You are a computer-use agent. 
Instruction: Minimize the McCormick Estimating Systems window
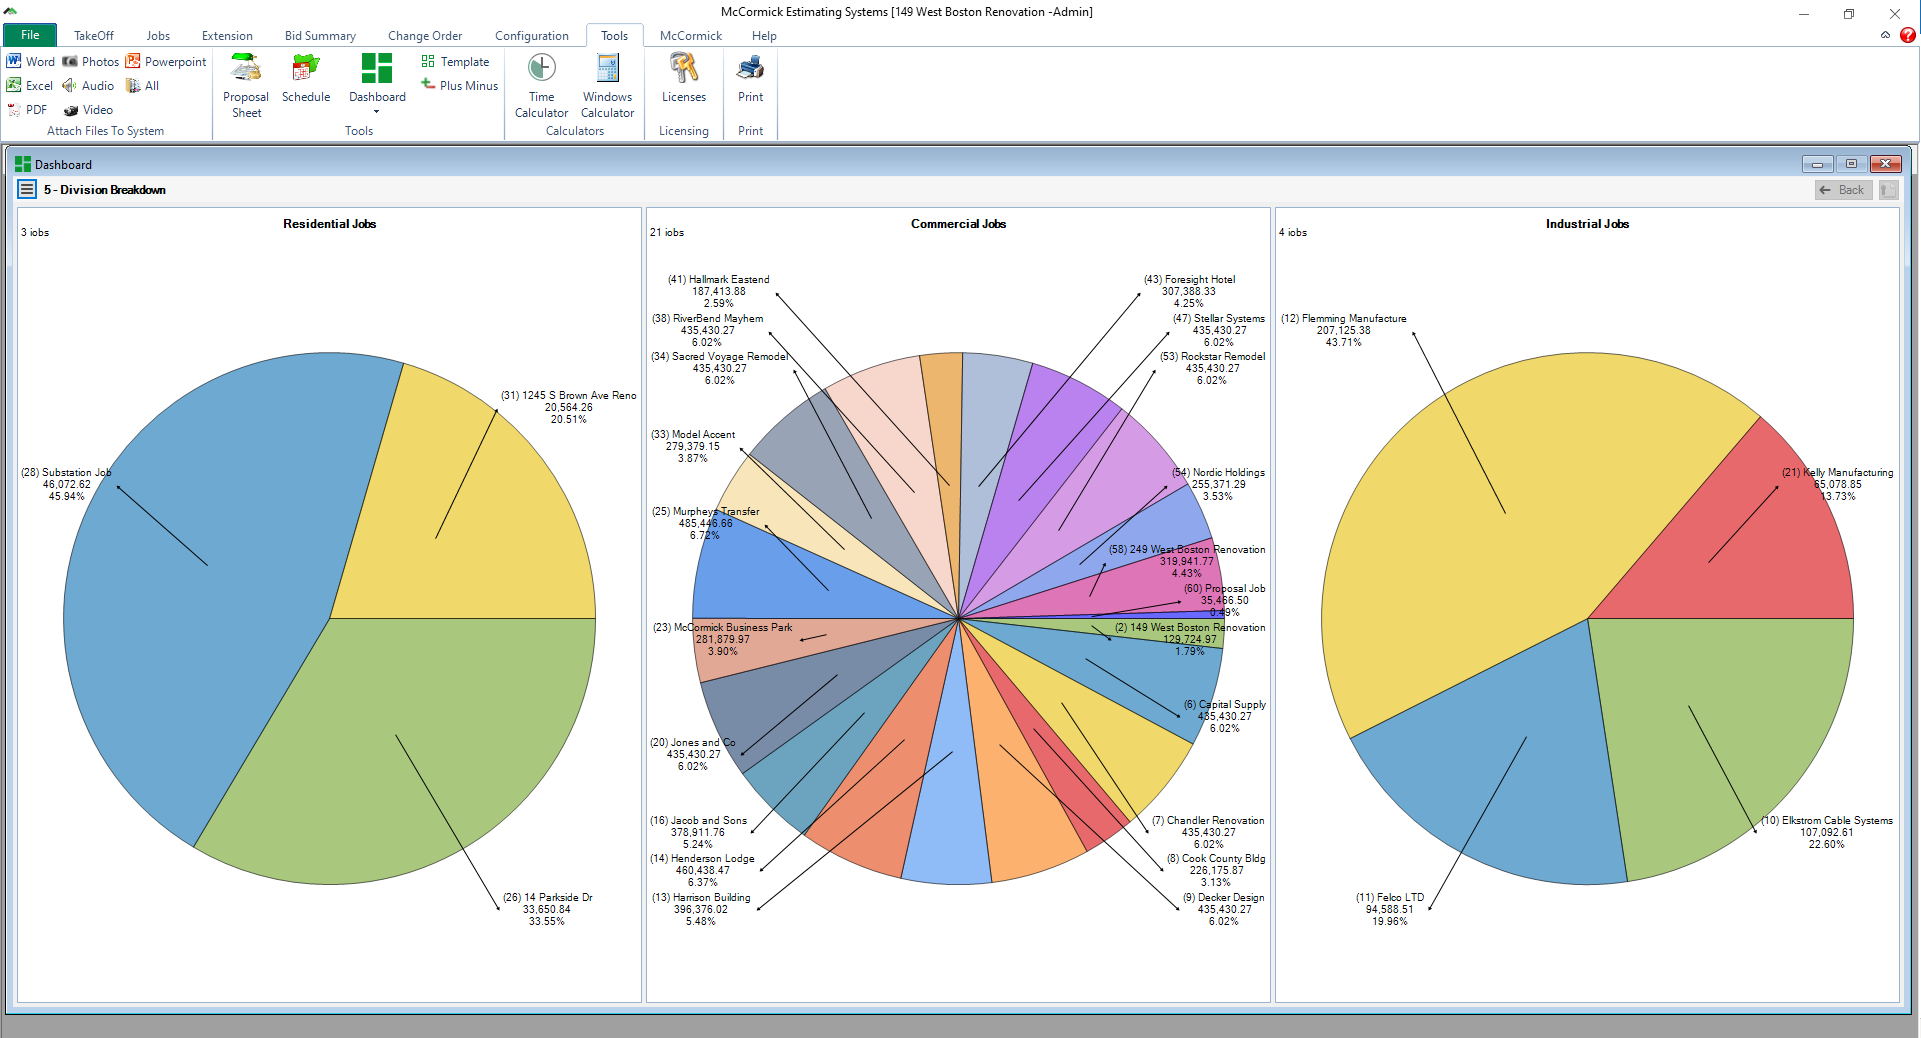tap(1804, 13)
